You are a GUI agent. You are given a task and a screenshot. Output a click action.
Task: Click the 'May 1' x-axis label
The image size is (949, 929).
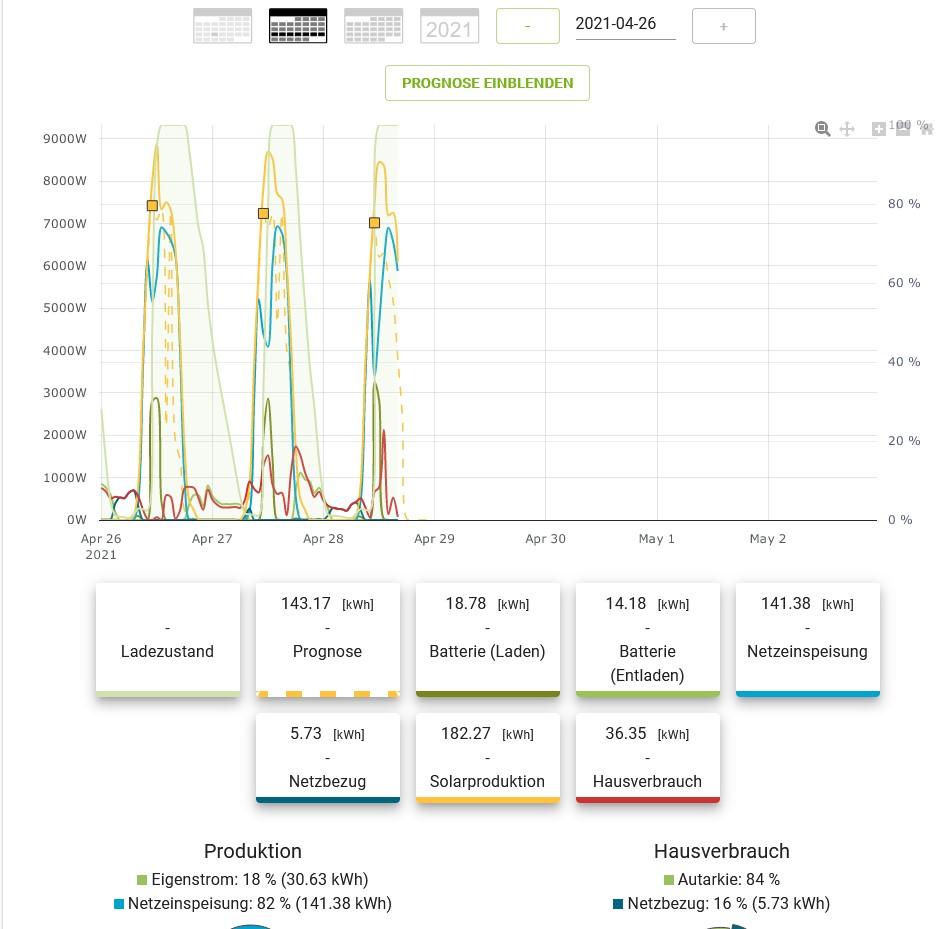(657, 539)
